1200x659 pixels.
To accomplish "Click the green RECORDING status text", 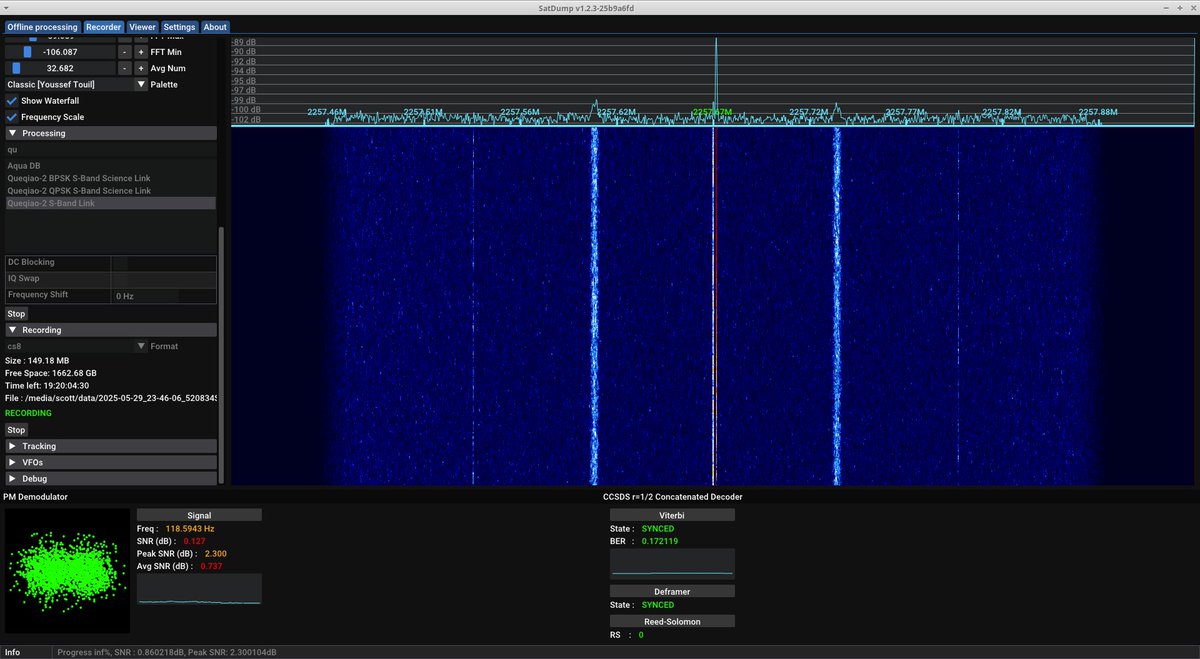I will click(x=28, y=413).
